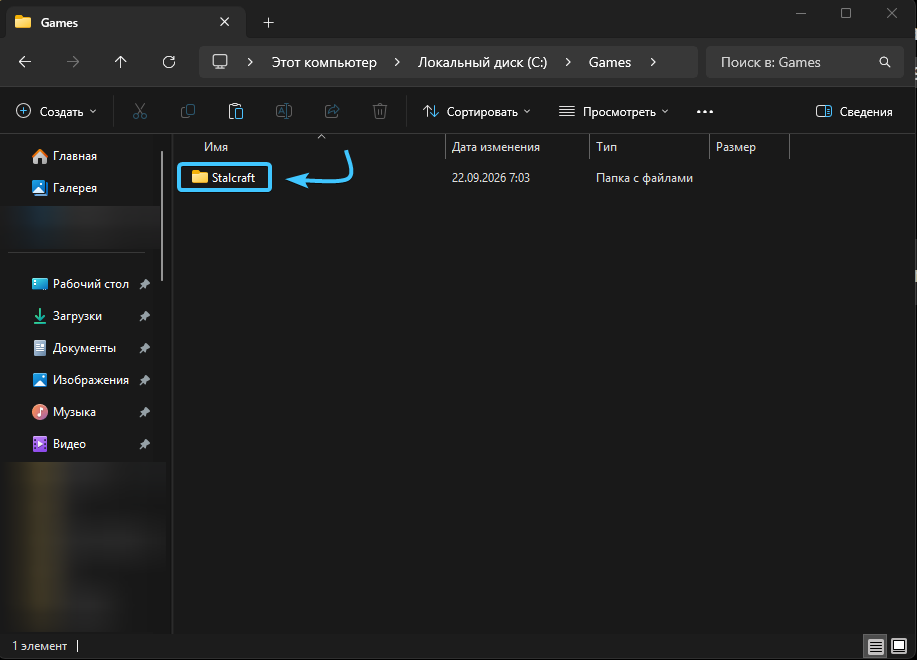Select the Games tab
917x660 pixels.
coord(125,23)
